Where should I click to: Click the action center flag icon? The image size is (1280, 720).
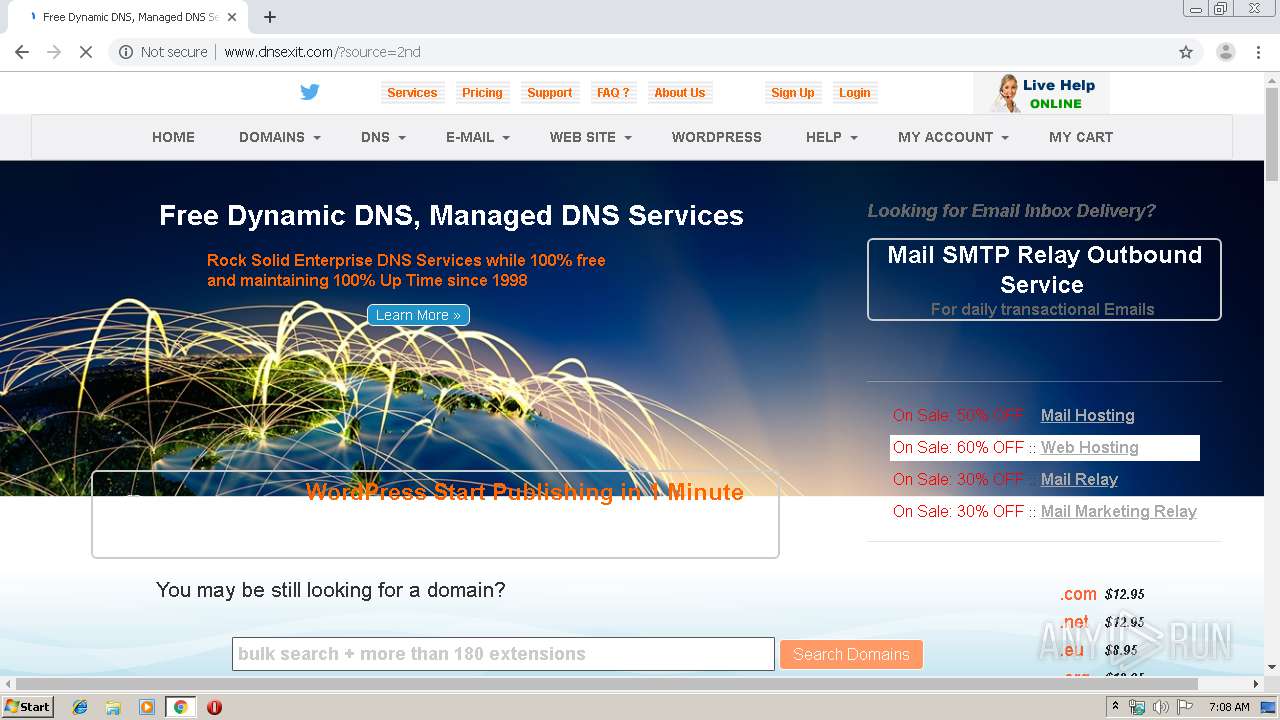(1184, 707)
